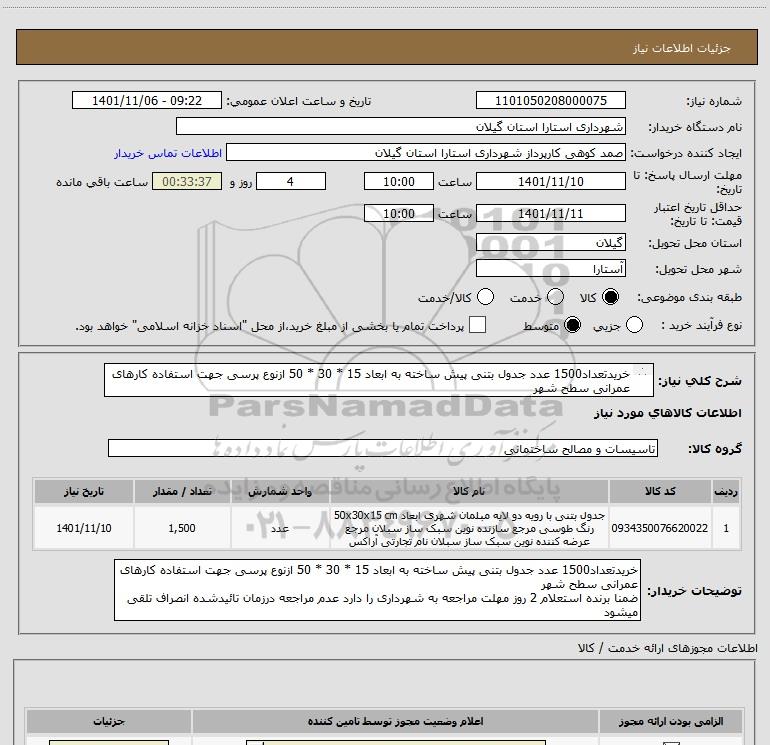Click the unit cell عدد
The width and height of the screenshot is (770, 745).
(x=280, y=528)
